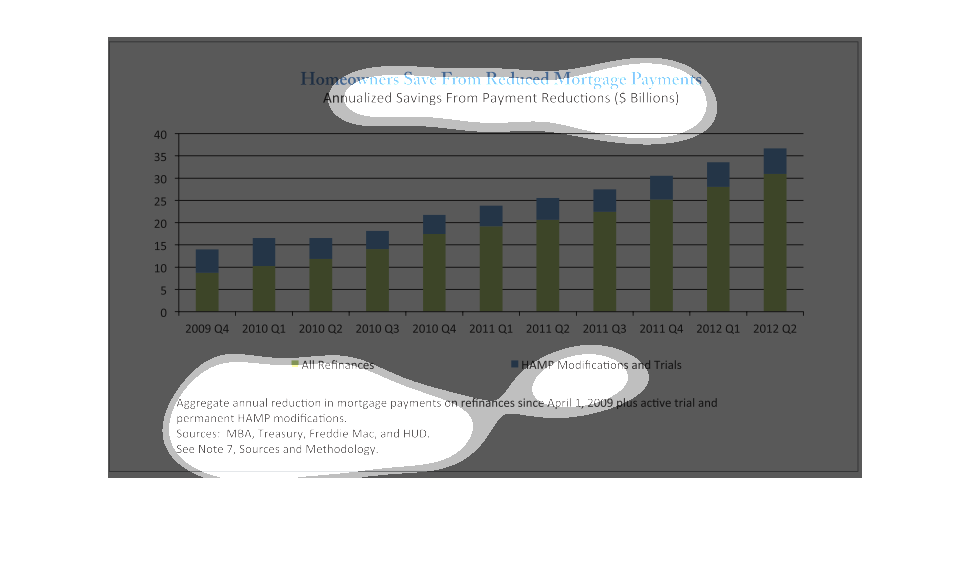Viewport: 970px width, 572px height.
Task: Select the green refinances bar for 2010 Q3
Action: tap(377, 280)
